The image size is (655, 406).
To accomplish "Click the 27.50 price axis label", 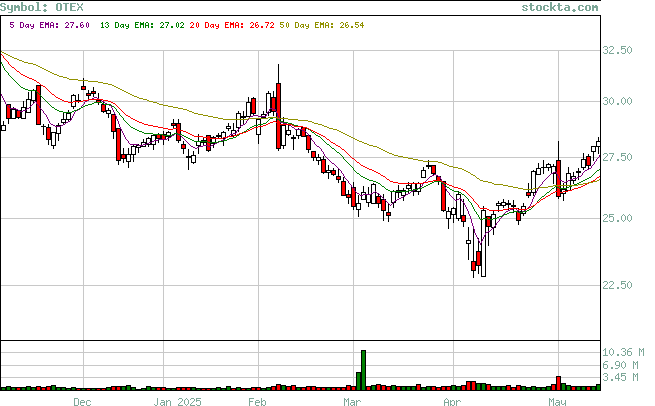I will (x=617, y=157).
